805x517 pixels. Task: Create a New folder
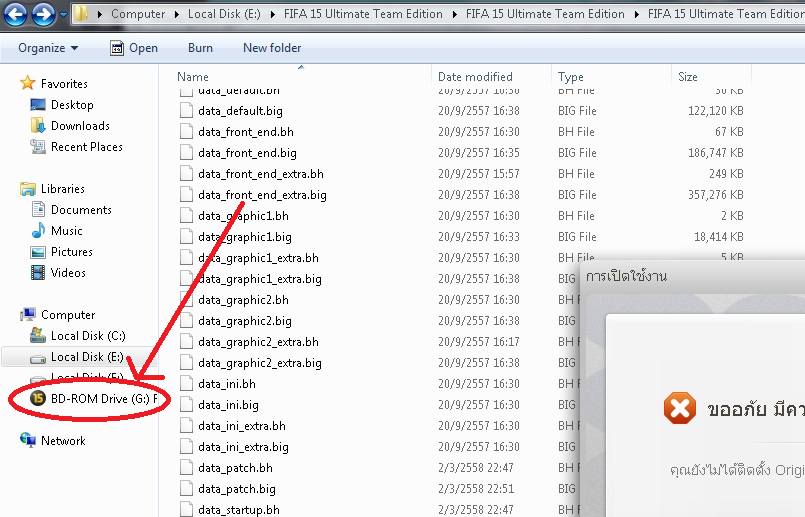pos(272,48)
